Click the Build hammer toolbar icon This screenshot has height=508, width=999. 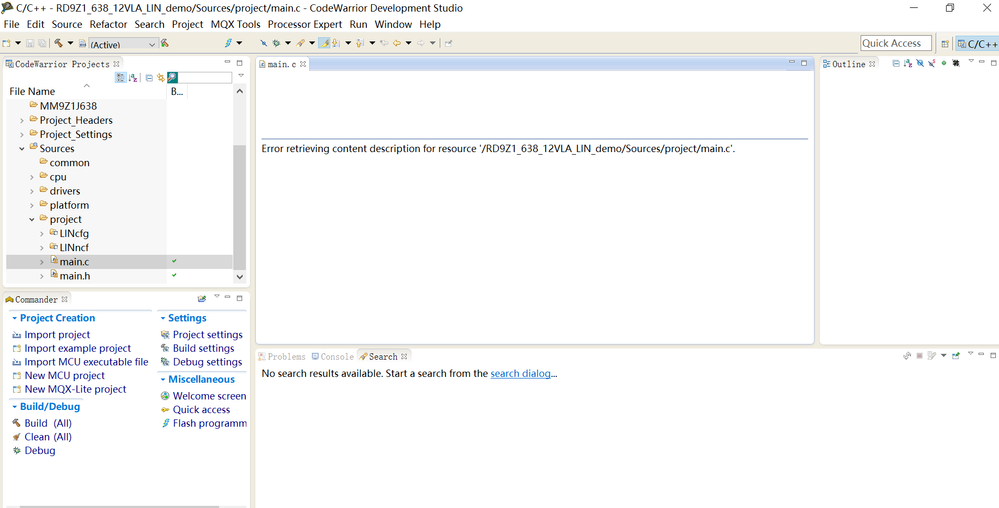pos(58,43)
